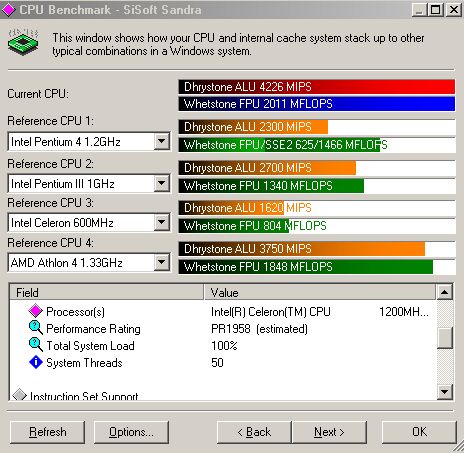Click the Performance Rating magnifier icon
This screenshot has width=464, height=453.
point(36,328)
